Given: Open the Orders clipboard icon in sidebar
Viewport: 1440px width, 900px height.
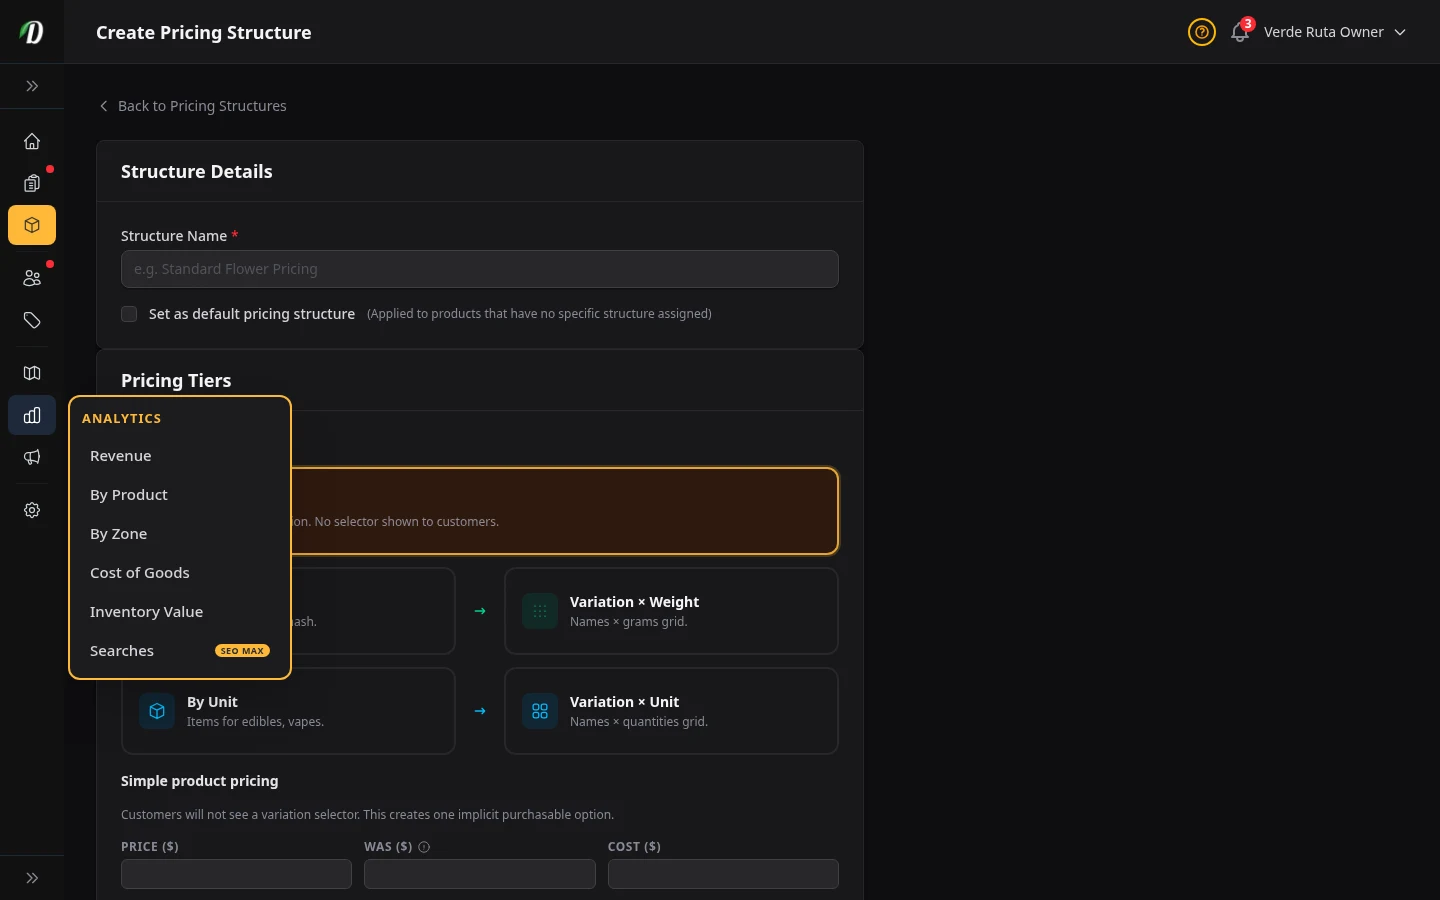Looking at the screenshot, I should tap(32, 183).
